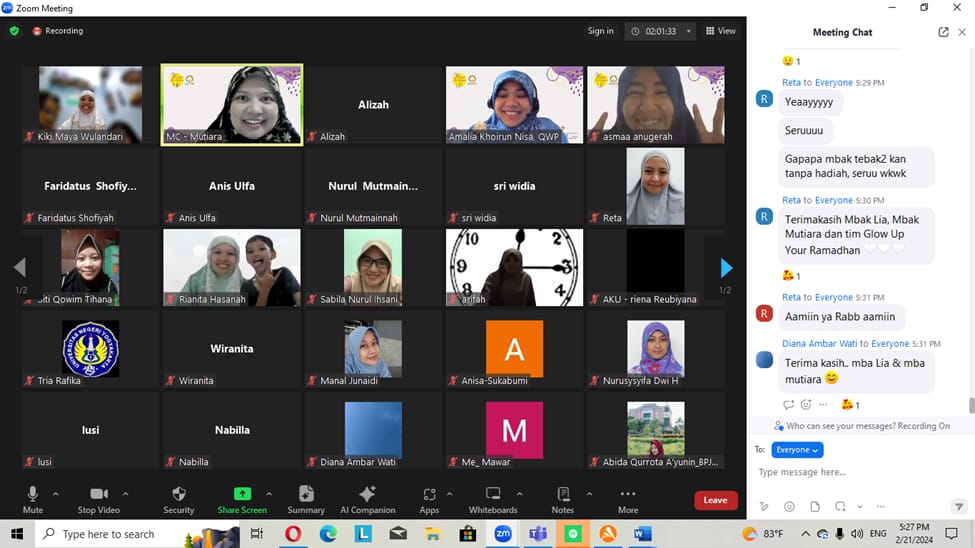Screen dimensions: 975x548
Task: Open the More menu in toolbar
Action: (627, 499)
